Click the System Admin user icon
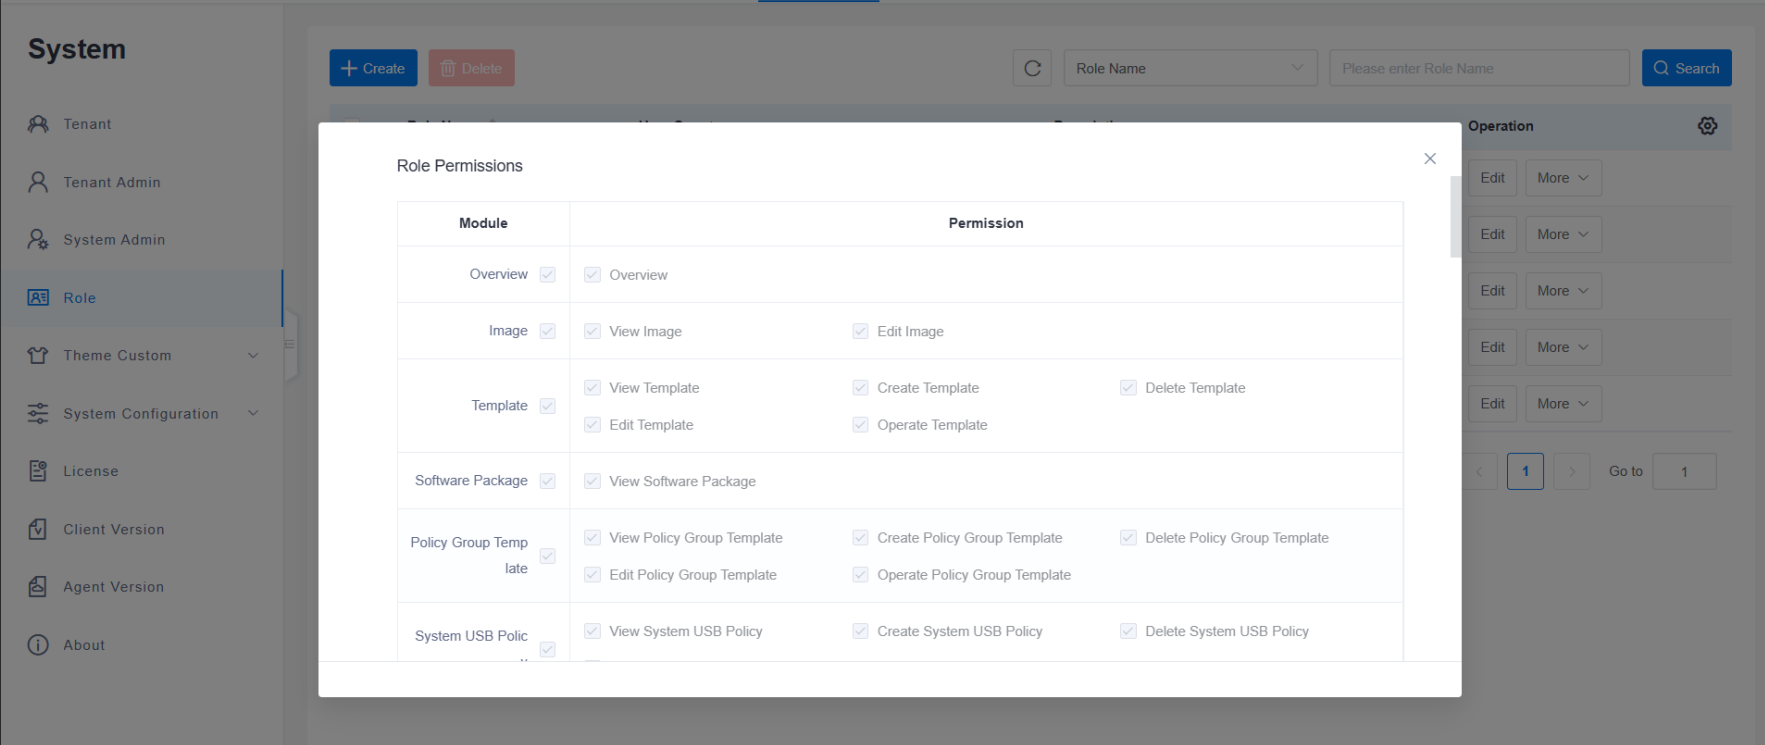The height and width of the screenshot is (745, 1765). pos(38,240)
